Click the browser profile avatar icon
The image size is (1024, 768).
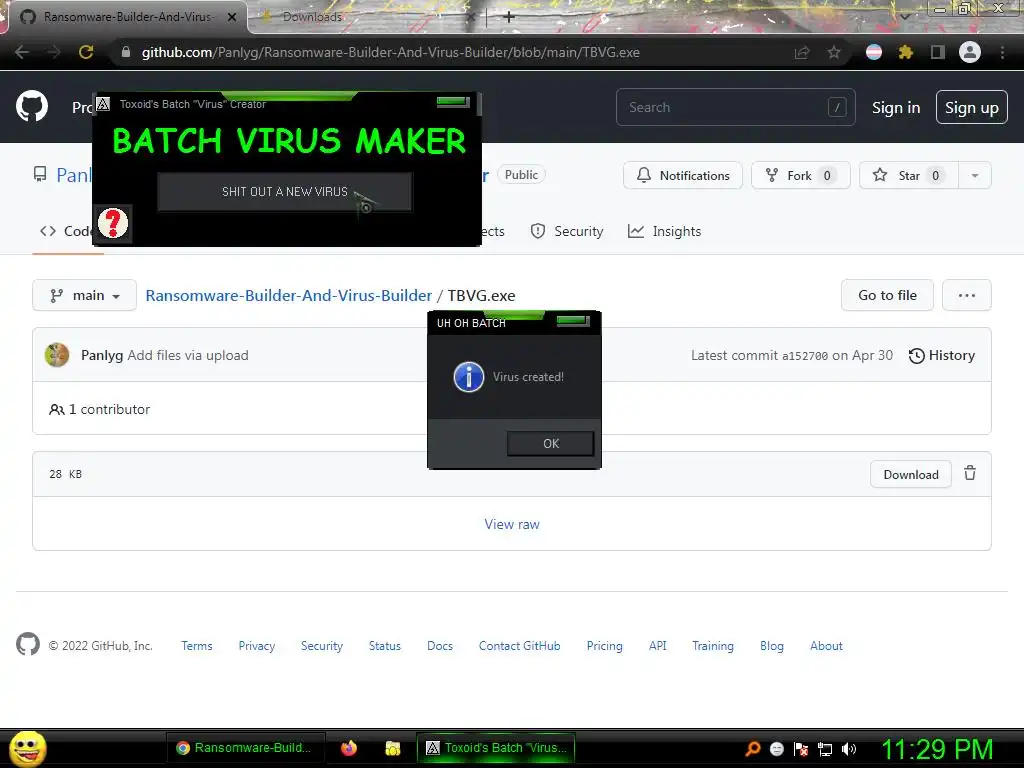(970, 52)
